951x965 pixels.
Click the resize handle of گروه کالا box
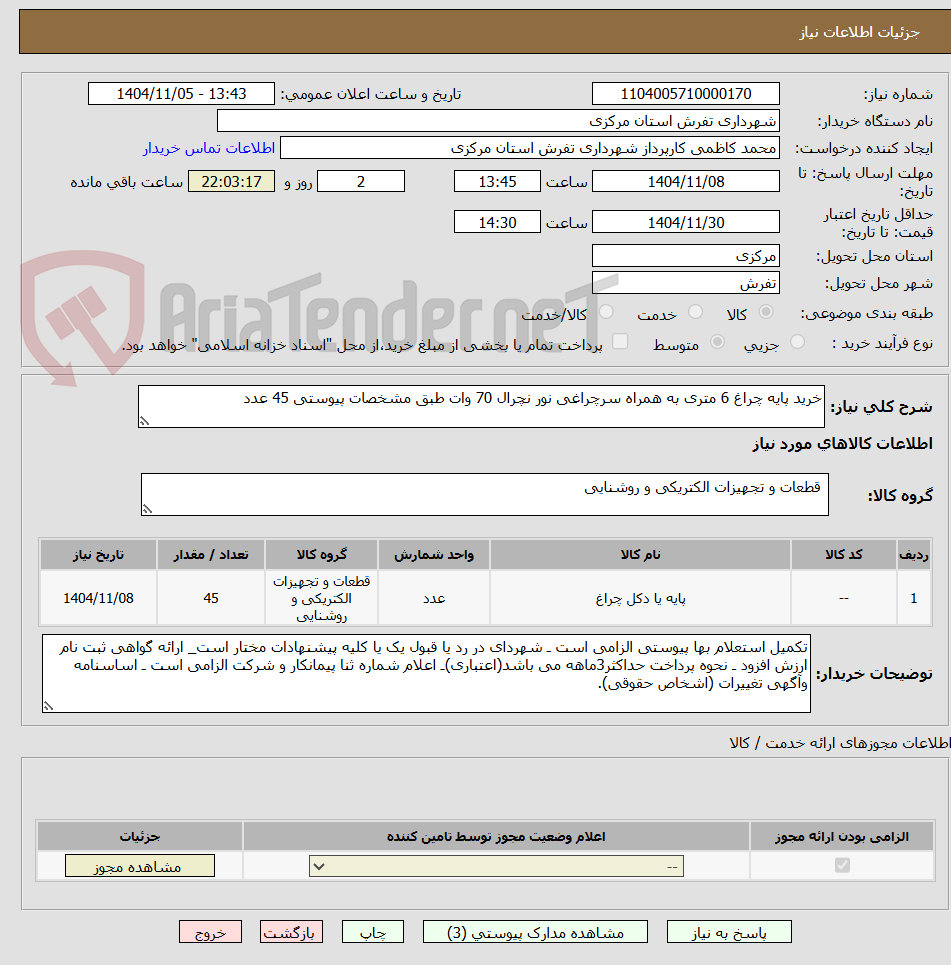(147, 510)
